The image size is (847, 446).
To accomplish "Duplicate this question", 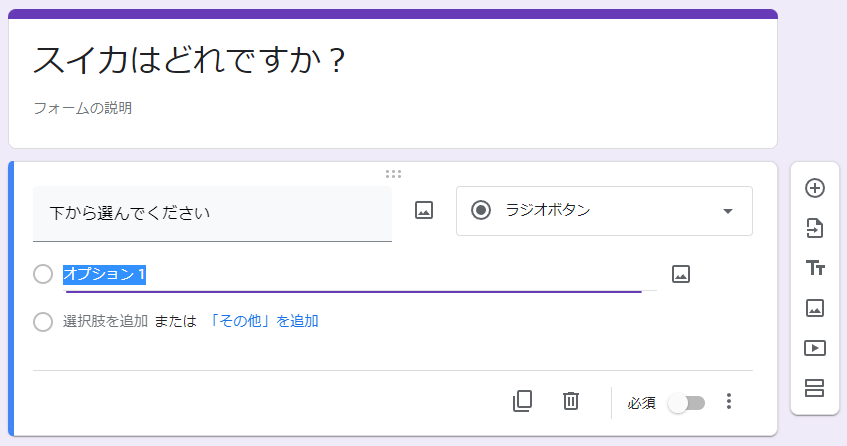I will [522, 401].
